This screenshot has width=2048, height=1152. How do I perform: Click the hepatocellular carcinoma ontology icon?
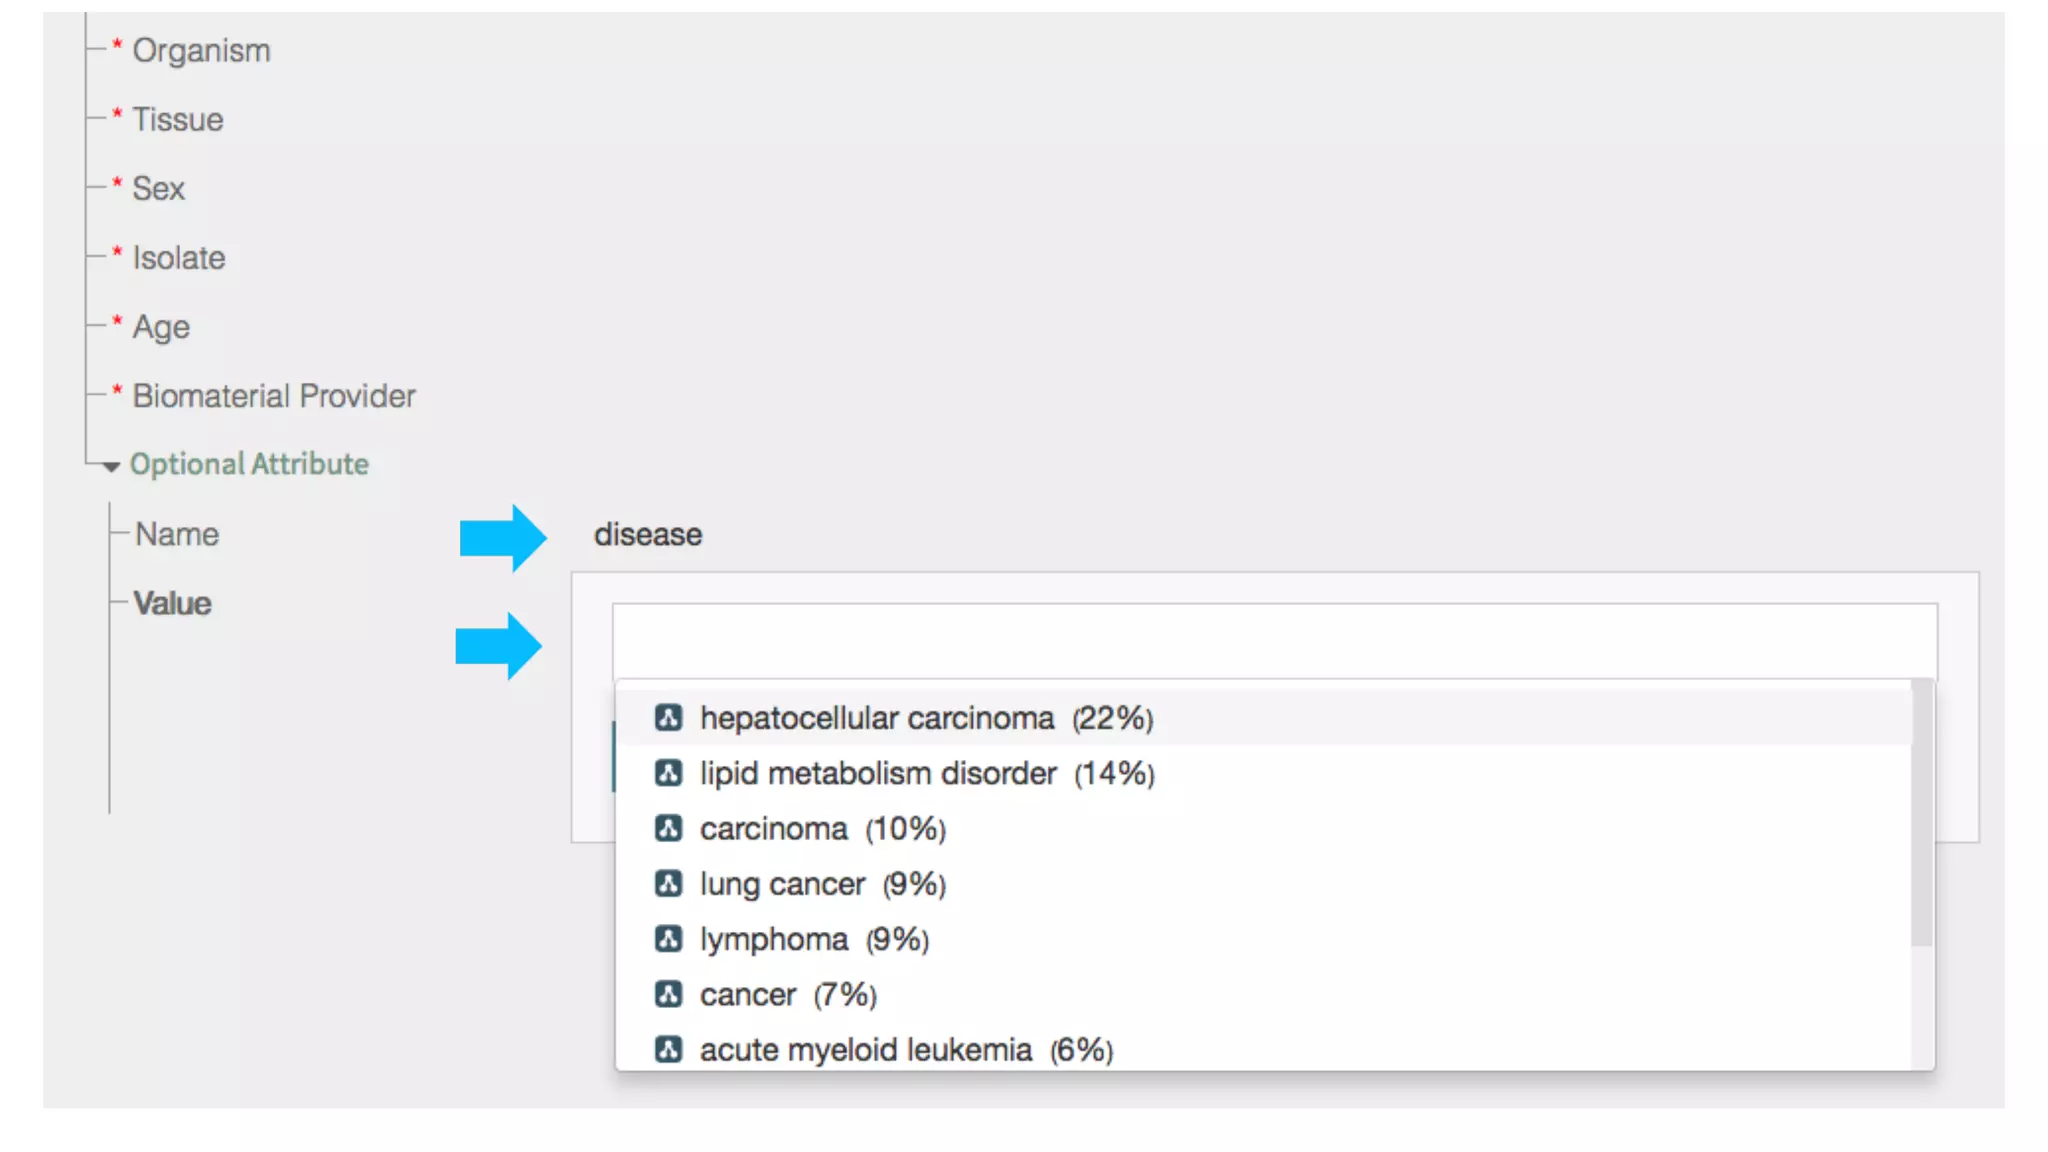(668, 718)
